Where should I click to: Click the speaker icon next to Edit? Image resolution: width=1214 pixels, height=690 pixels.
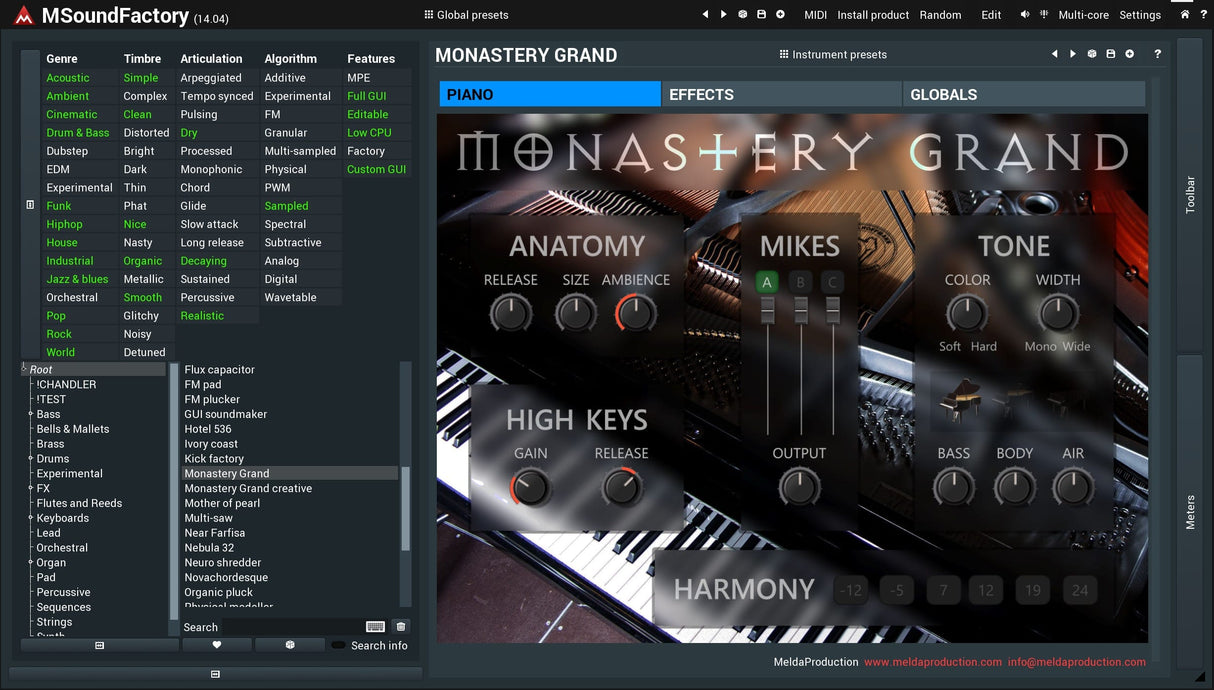1025,15
